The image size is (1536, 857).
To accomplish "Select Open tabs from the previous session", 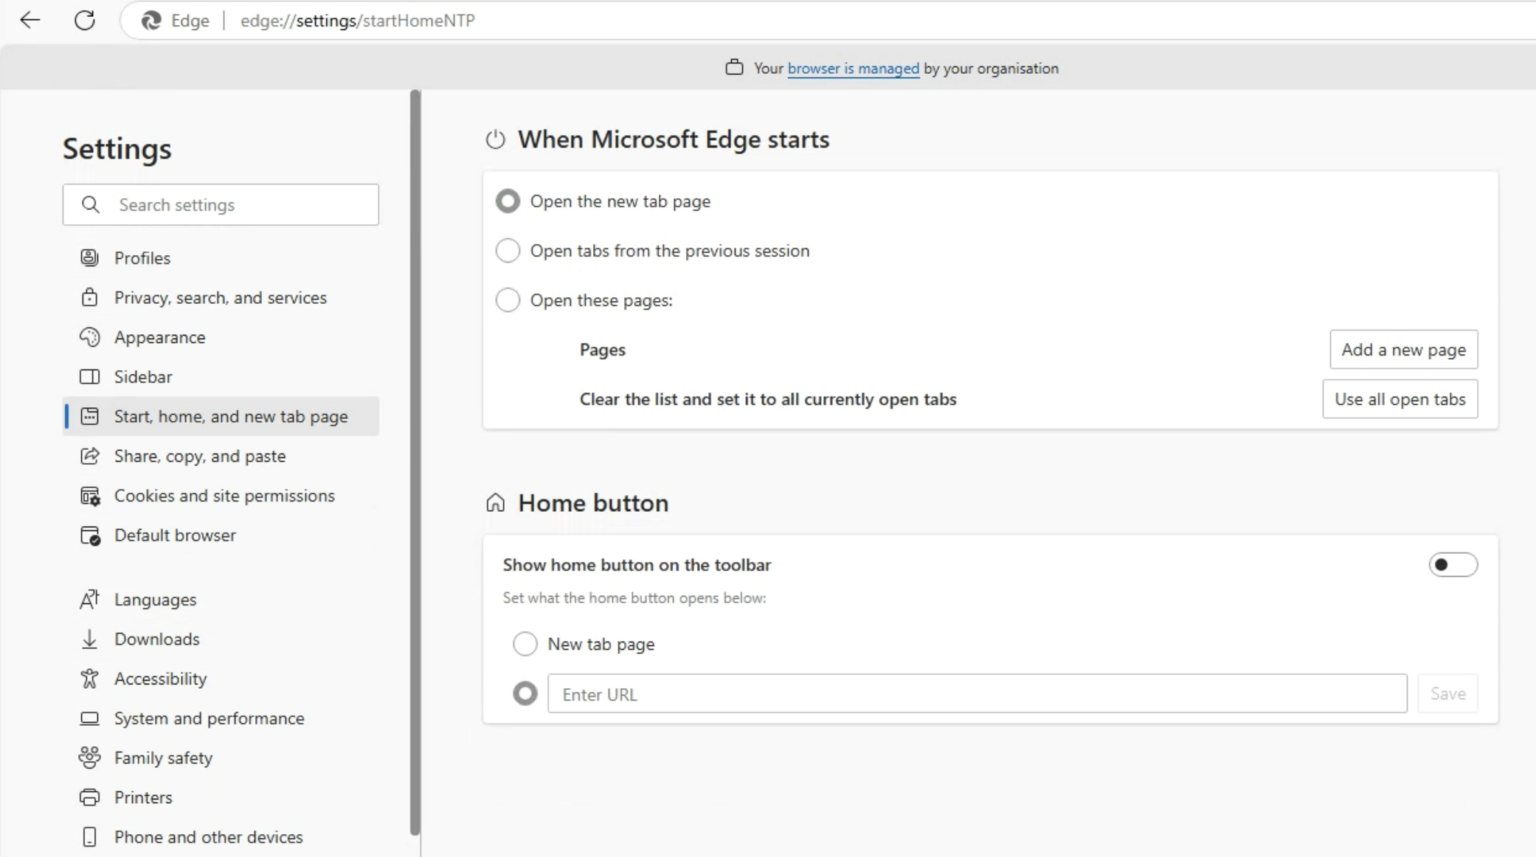I will pyautogui.click(x=508, y=250).
